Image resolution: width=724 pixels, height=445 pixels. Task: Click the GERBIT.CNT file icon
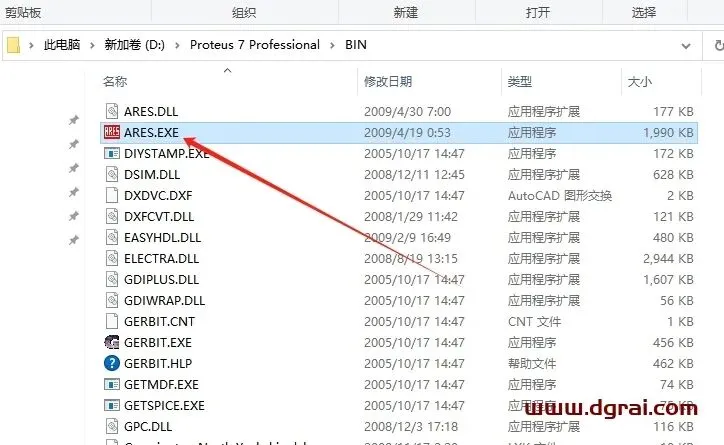[x=112, y=321]
